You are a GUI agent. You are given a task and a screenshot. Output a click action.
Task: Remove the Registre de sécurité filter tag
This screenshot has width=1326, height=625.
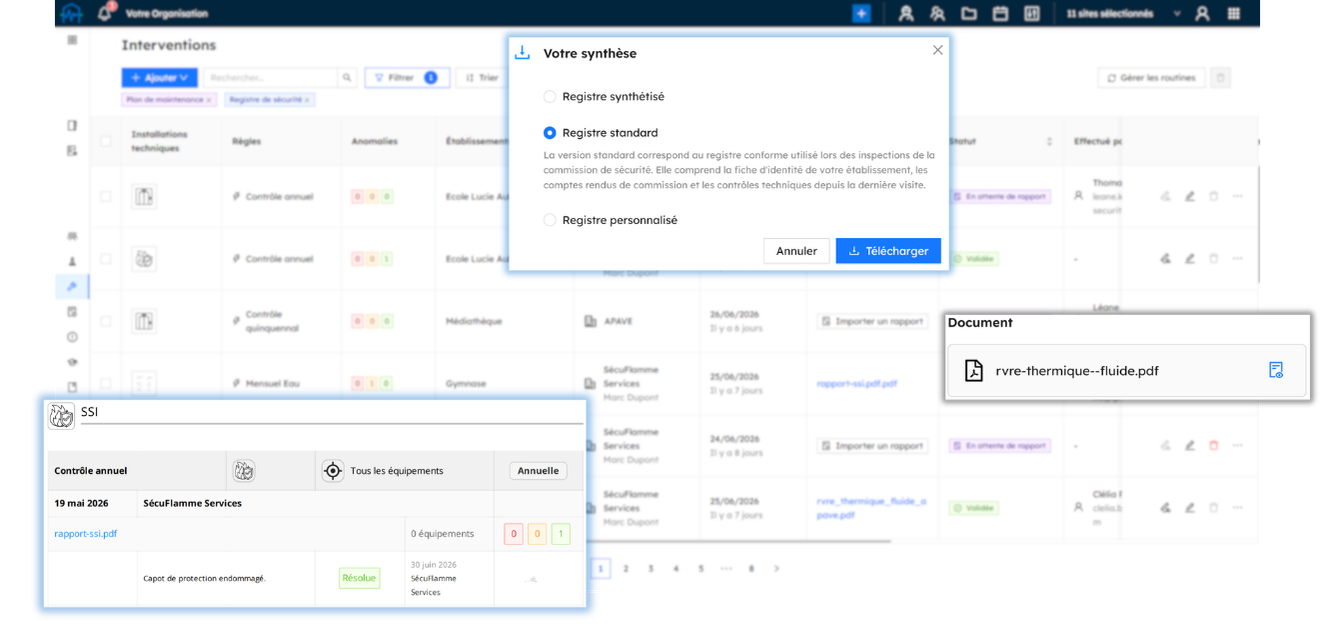click(307, 100)
